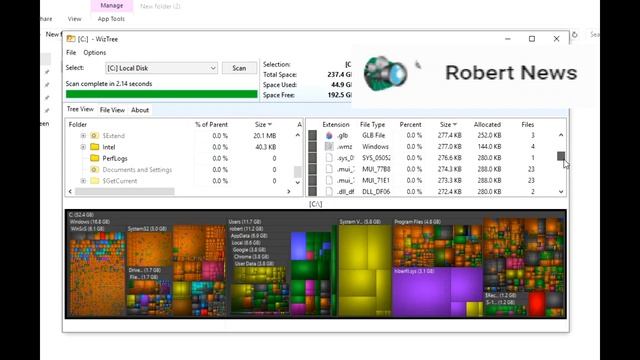
Task: Click the SYS_0505 row color swatch
Action: tap(313, 158)
